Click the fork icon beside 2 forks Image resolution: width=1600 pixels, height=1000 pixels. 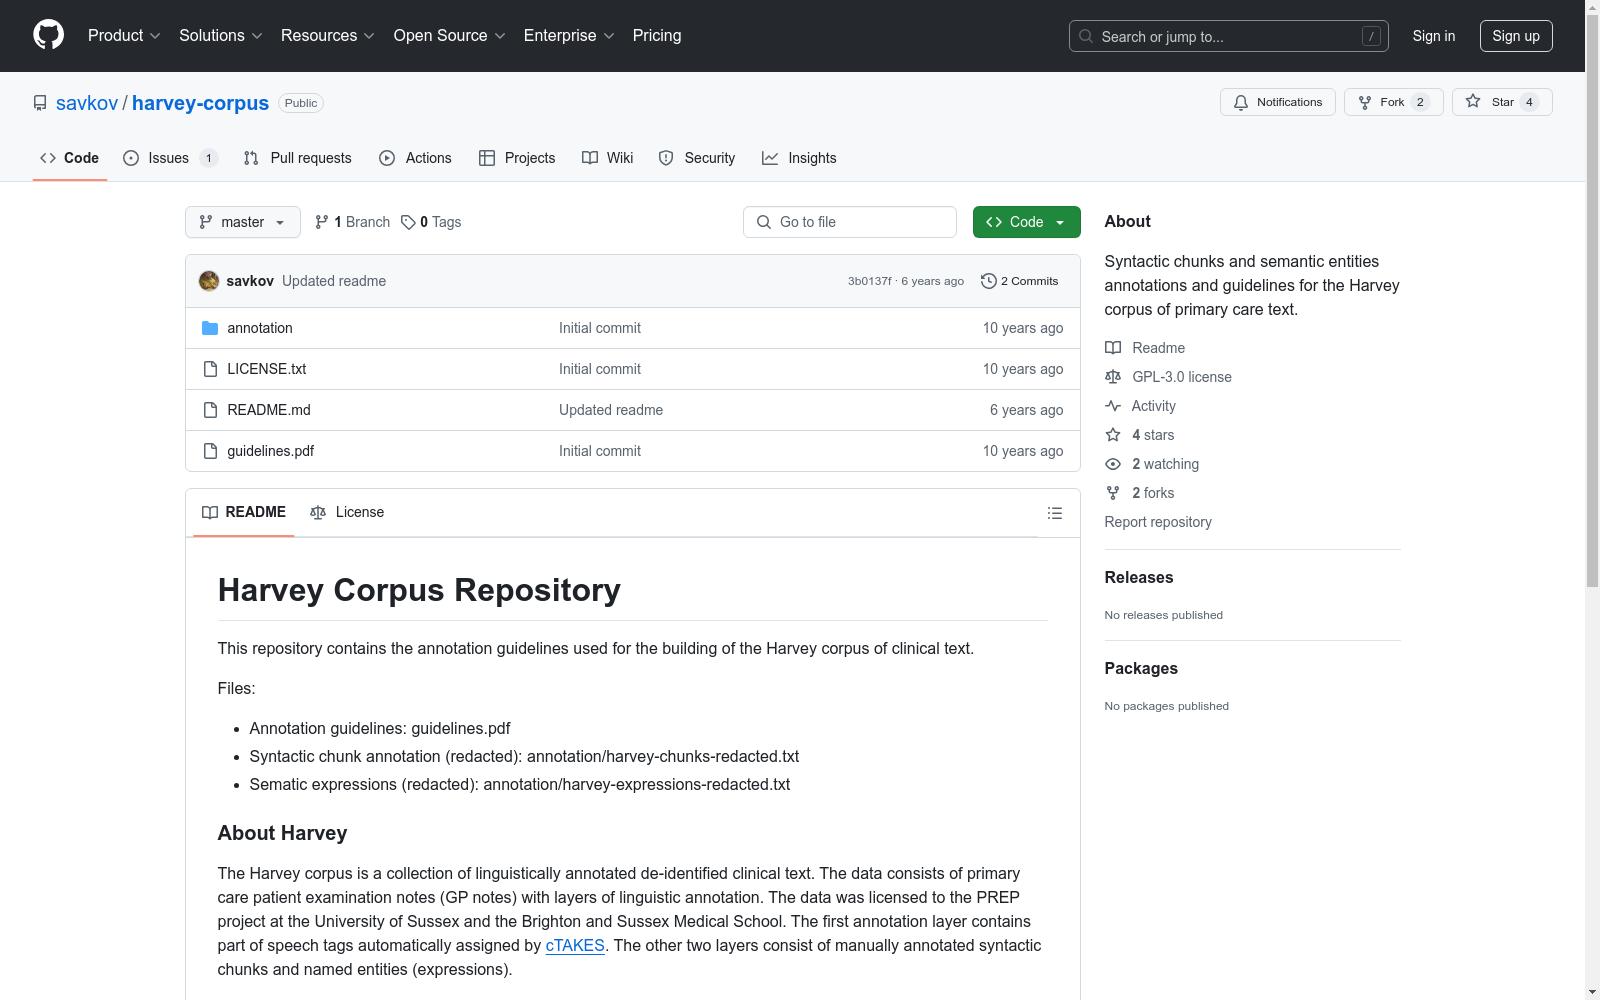[x=1113, y=493]
